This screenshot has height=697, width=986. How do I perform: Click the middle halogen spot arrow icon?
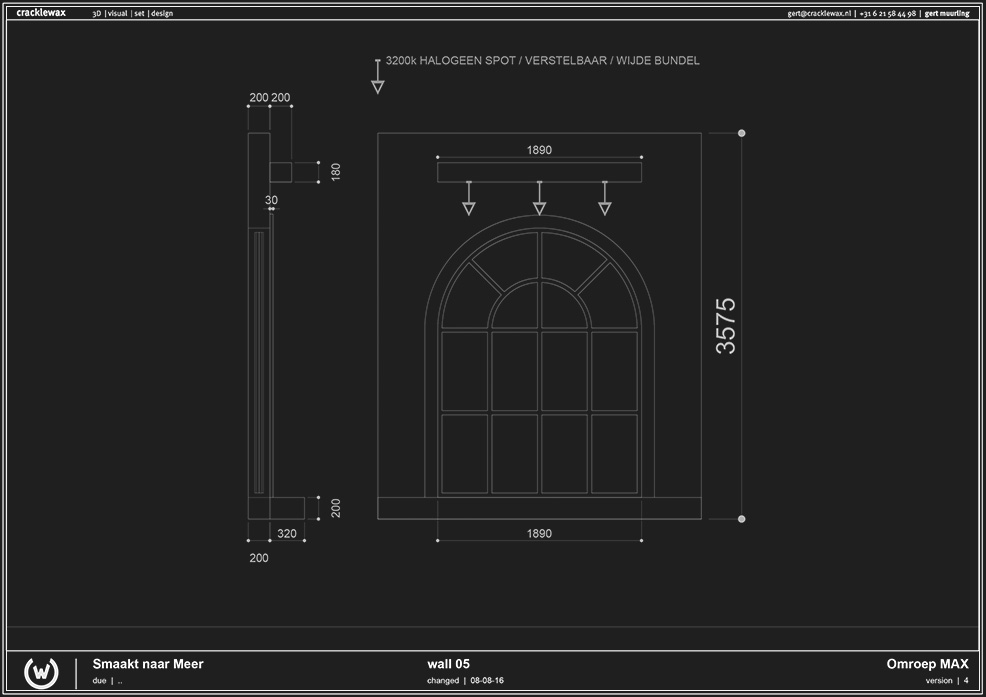click(538, 205)
